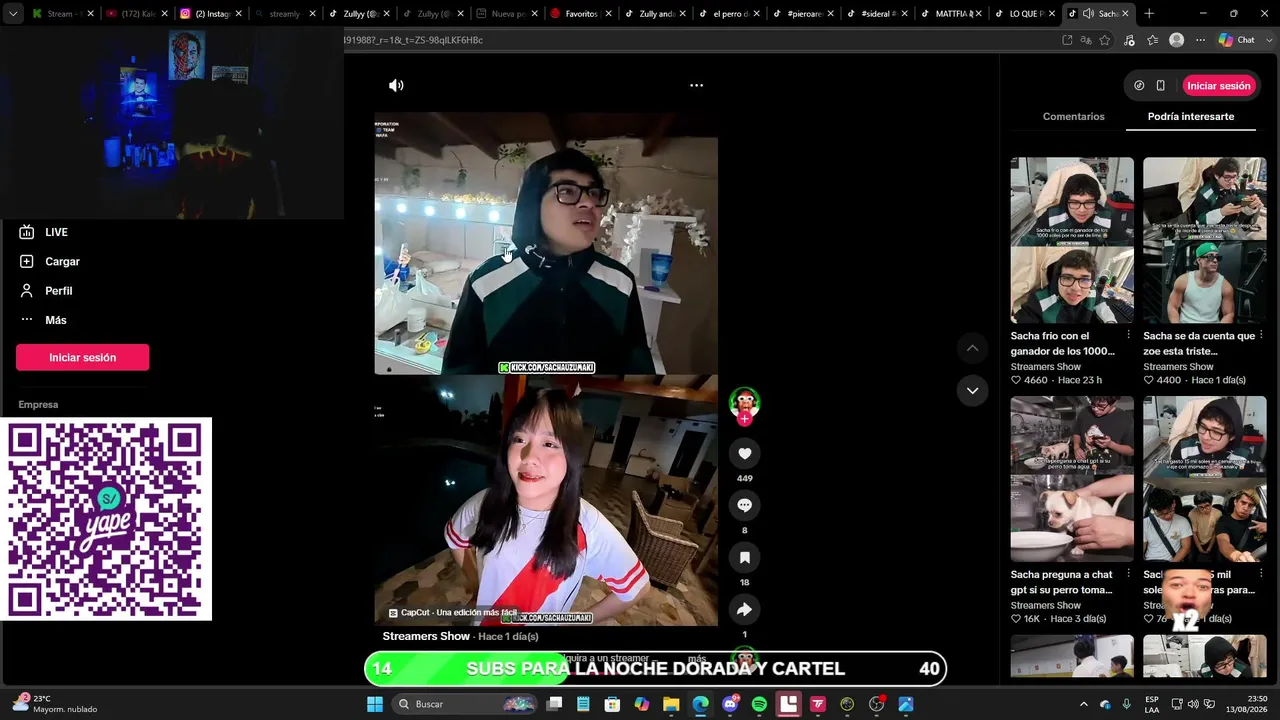Screen dimensions: 1280x720
Task: Click the taskbar Buscar search box
Action: tap(466, 704)
